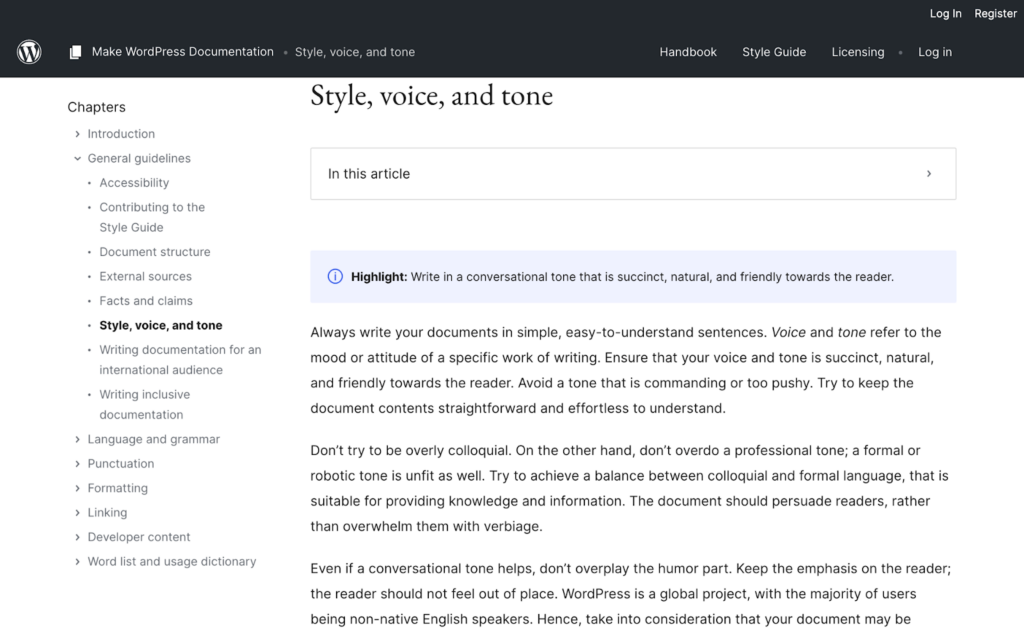Screen dimensions: 1024x636
Task: Click the documentation pages icon beside site title
Action: pos(75,51)
